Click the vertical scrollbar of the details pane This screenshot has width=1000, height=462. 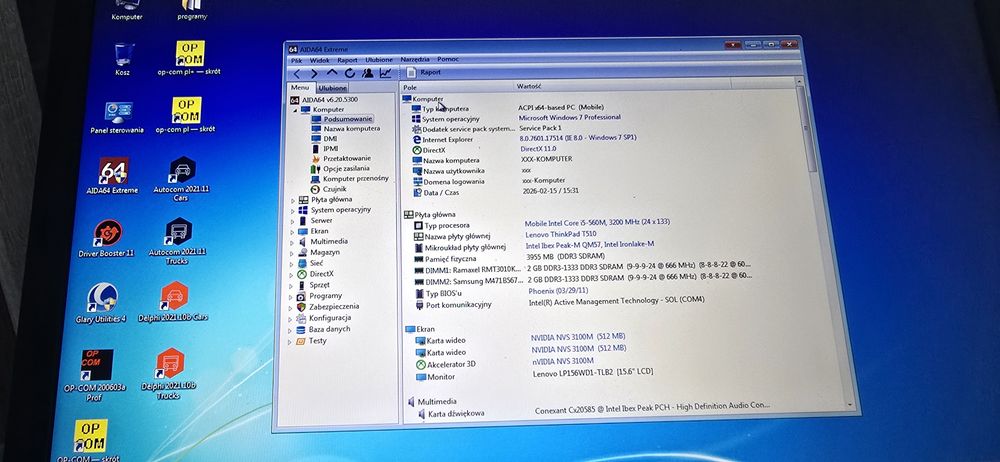(822, 245)
